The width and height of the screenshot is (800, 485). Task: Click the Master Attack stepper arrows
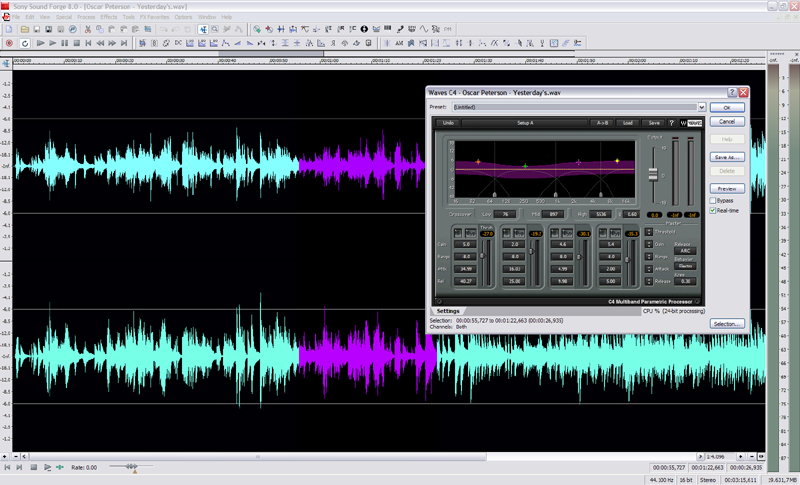point(648,269)
